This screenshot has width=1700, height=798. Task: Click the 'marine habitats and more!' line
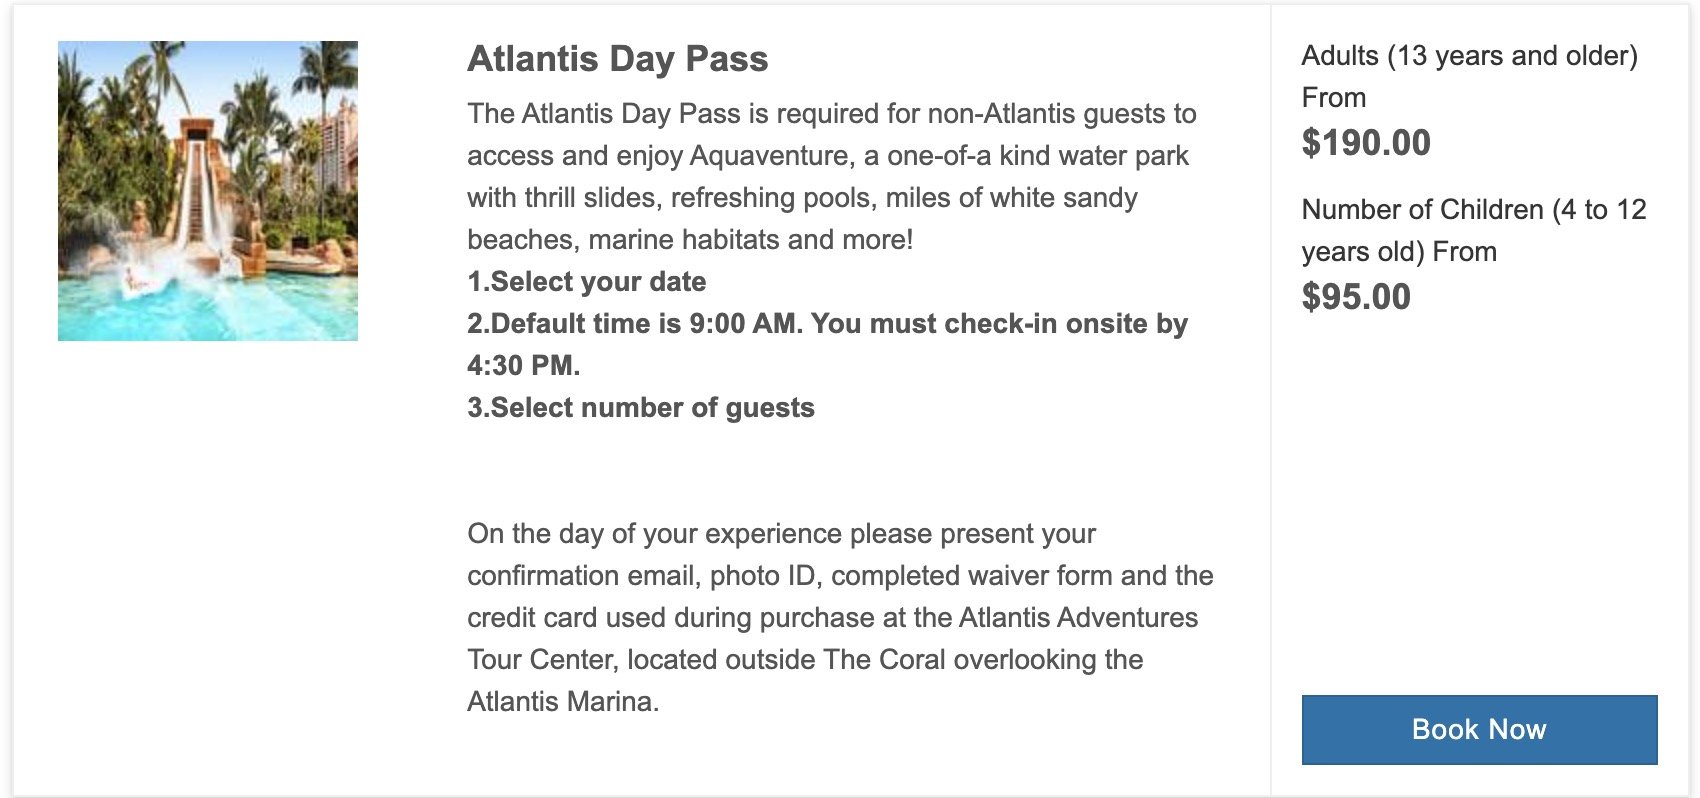coord(750,240)
